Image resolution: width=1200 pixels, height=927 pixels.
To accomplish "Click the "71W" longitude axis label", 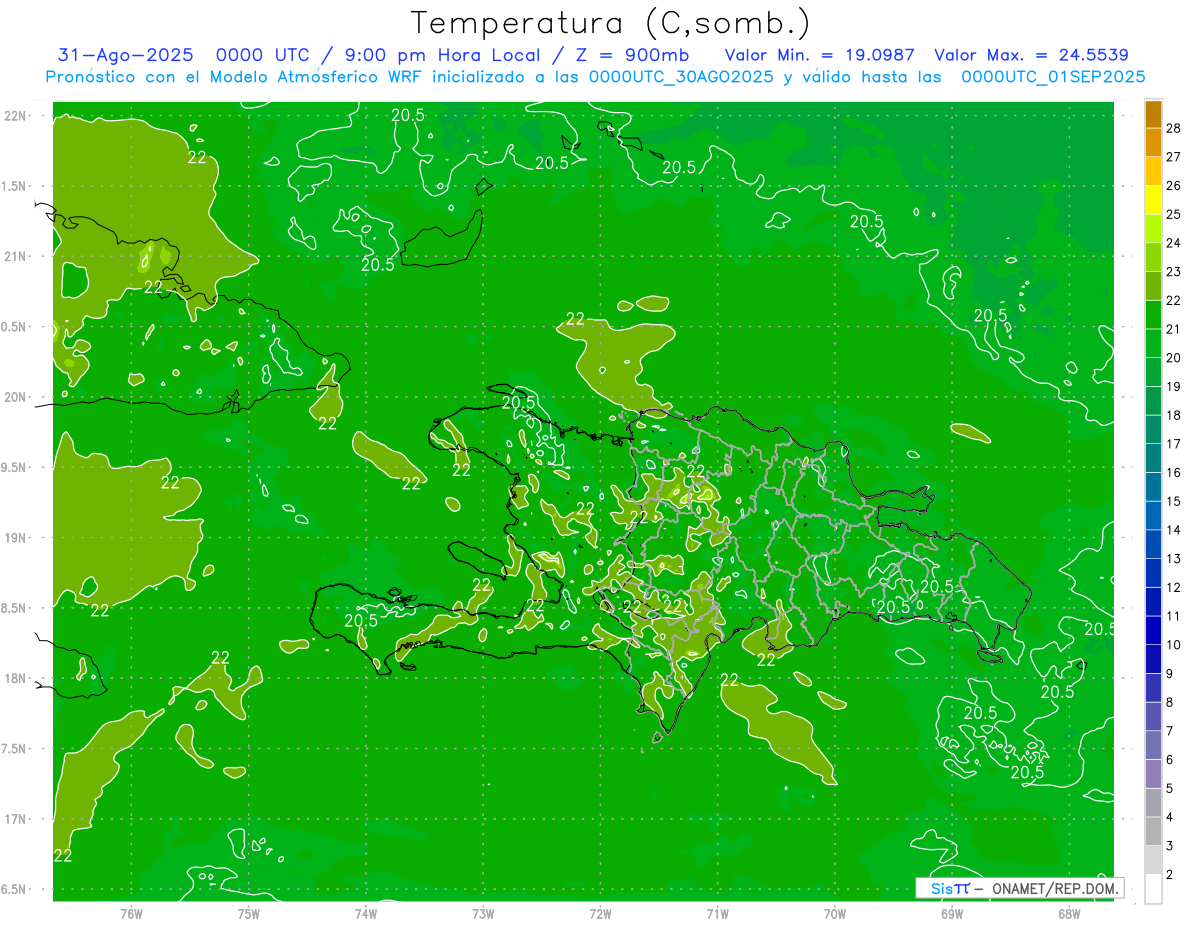I will pos(717,914).
